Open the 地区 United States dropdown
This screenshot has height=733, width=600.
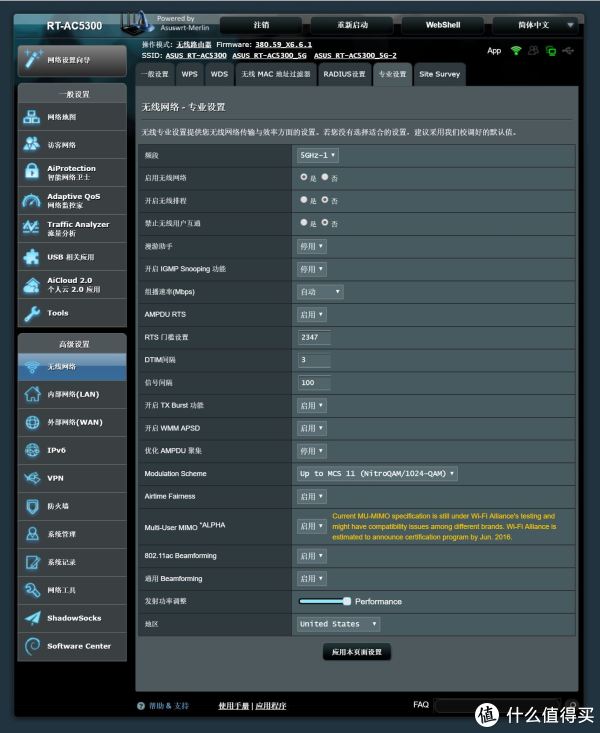[x=338, y=623]
